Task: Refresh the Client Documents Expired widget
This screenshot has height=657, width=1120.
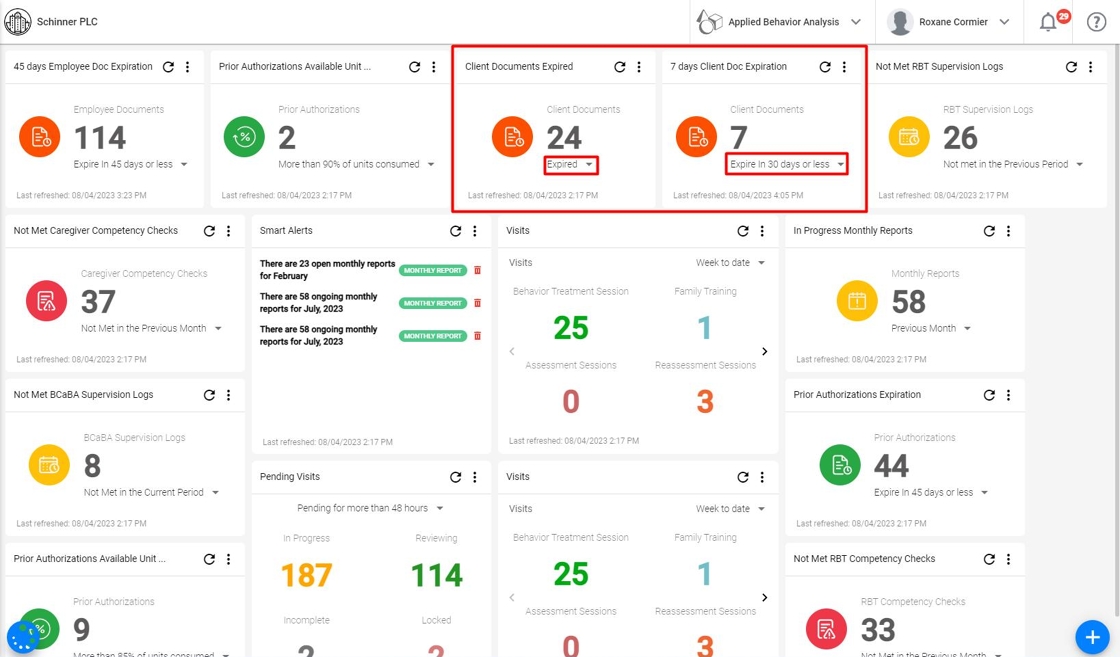Action: [619, 66]
